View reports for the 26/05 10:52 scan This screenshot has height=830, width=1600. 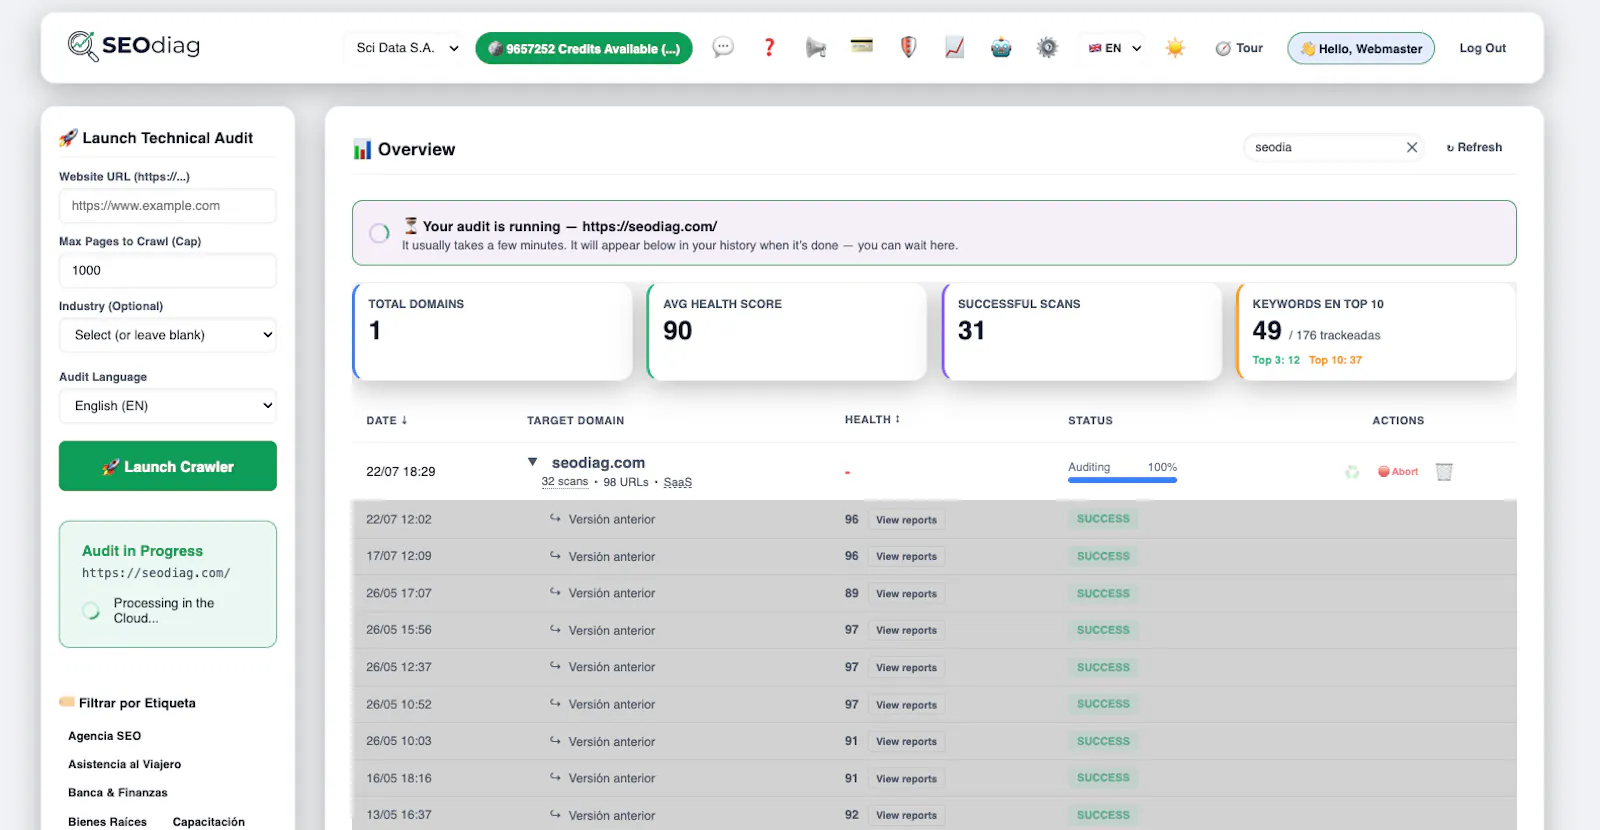[906, 705]
